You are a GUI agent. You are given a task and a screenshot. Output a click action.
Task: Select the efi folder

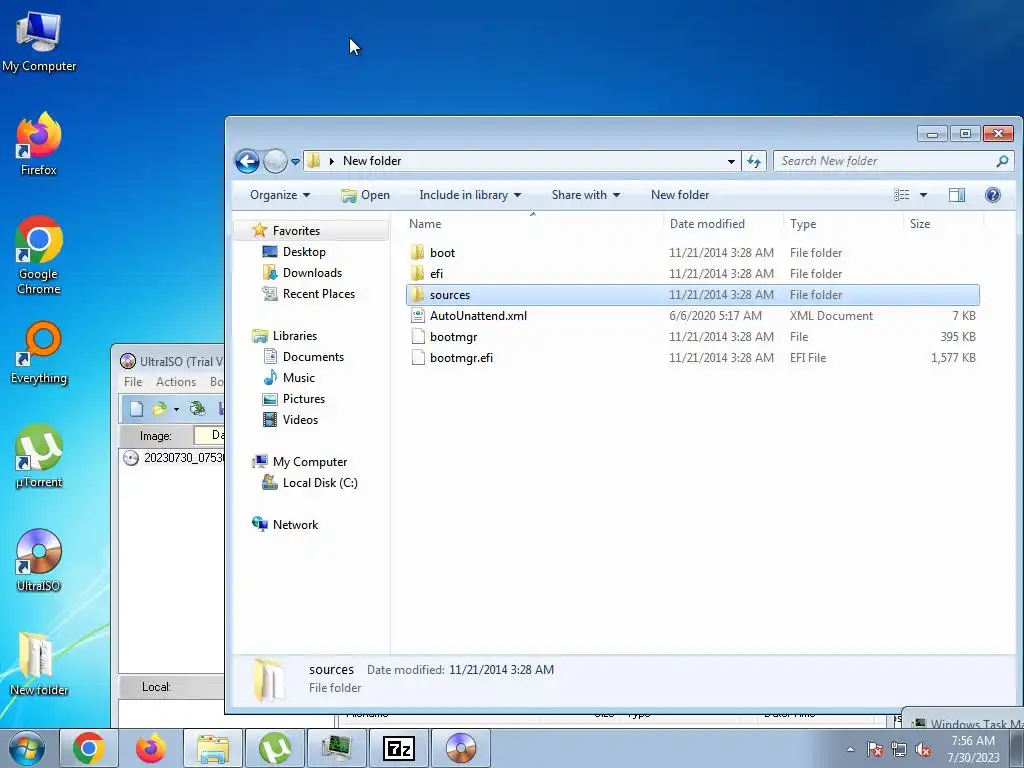[x=692, y=274]
